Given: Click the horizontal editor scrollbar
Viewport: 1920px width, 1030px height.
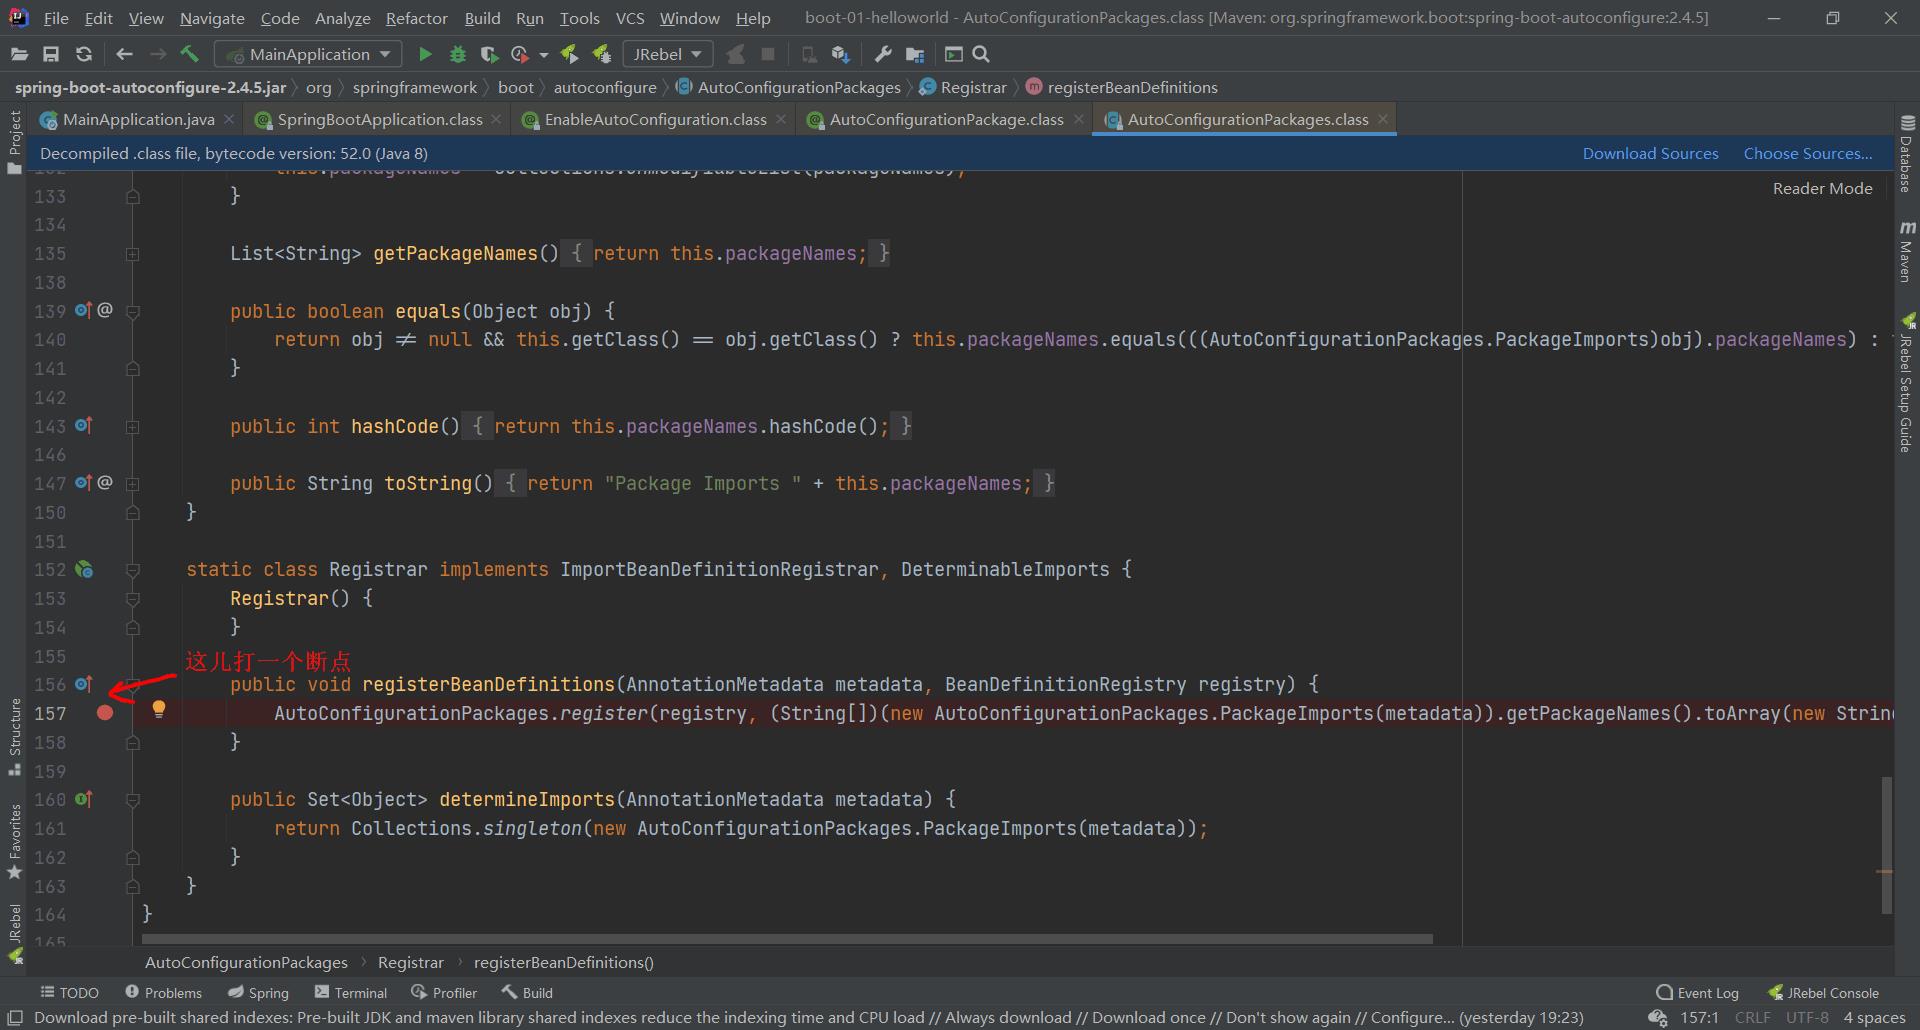Looking at the screenshot, I should (x=787, y=939).
